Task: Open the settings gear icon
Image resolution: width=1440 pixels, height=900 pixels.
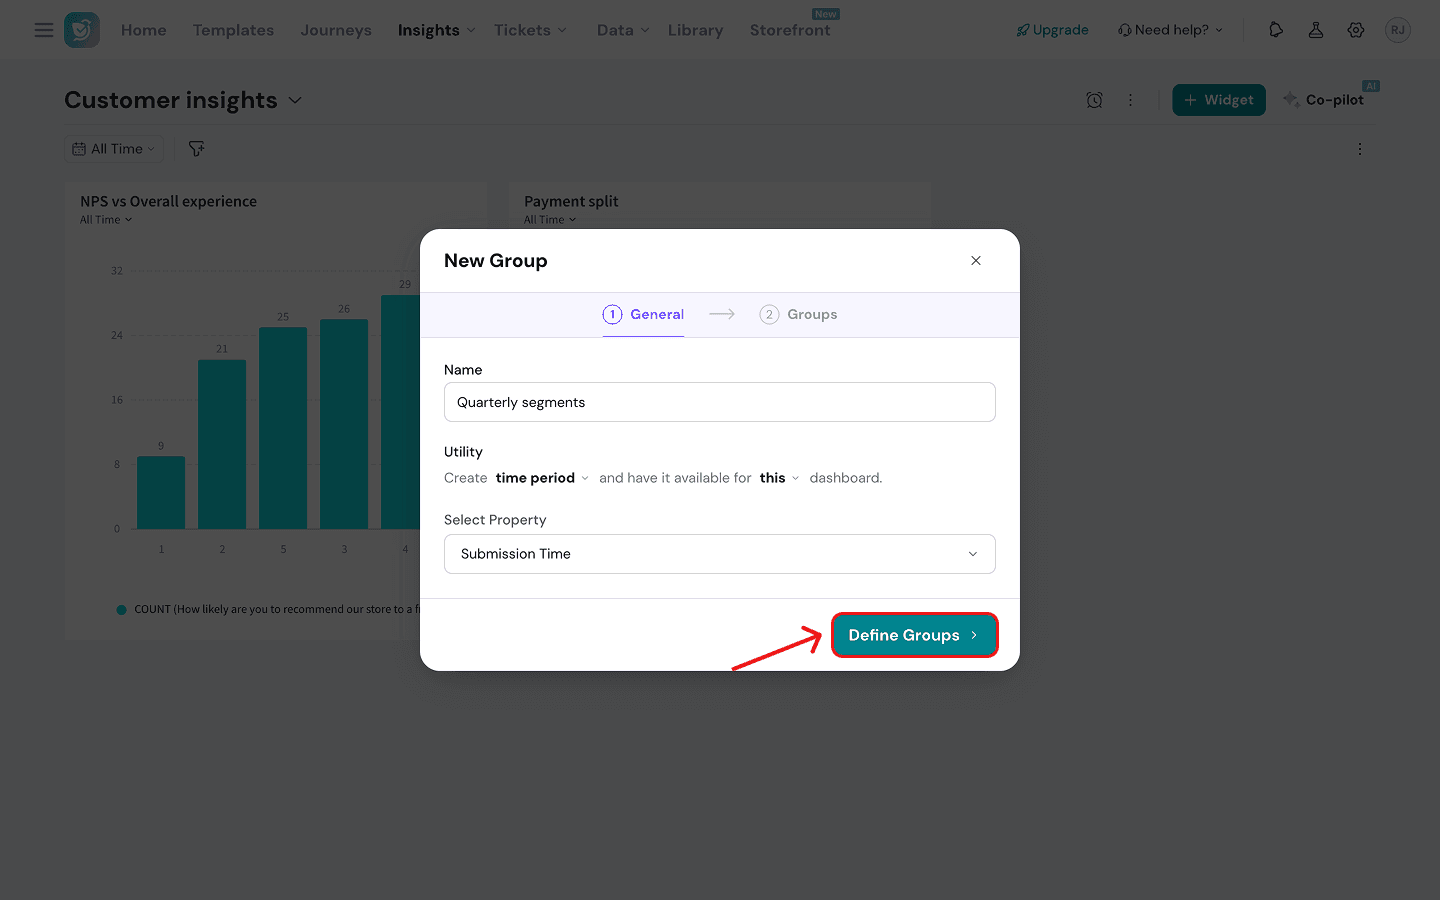Action: click(x=1356, y=30)
